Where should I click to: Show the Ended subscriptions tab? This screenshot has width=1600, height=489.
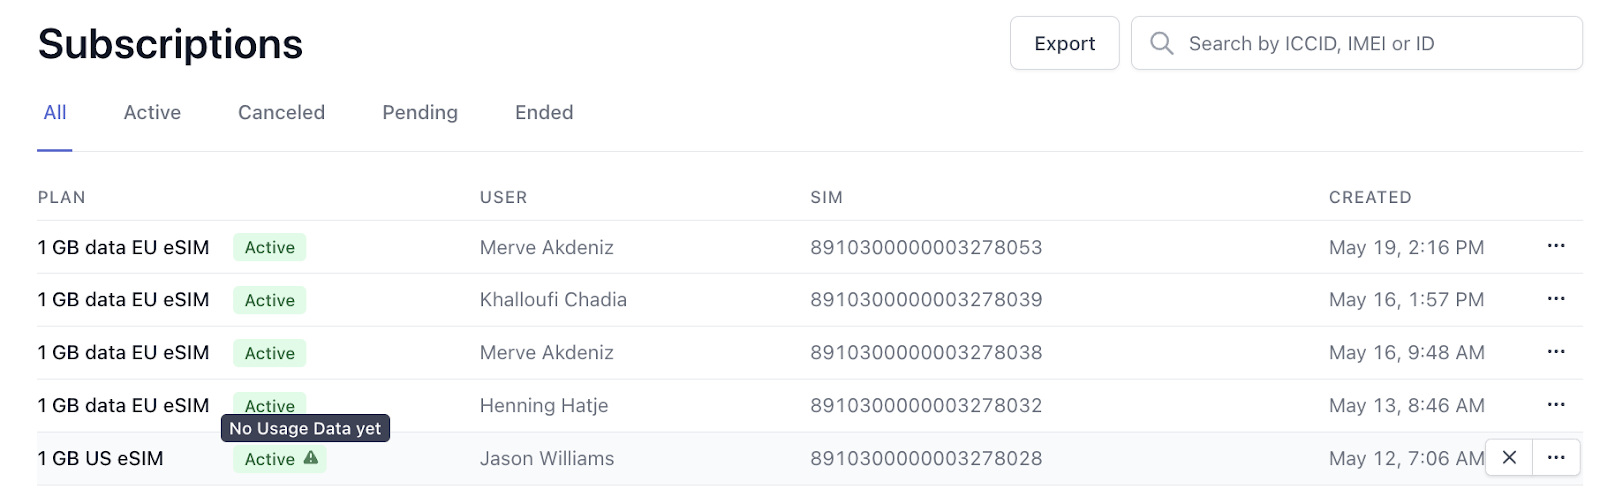pos(544,113)
